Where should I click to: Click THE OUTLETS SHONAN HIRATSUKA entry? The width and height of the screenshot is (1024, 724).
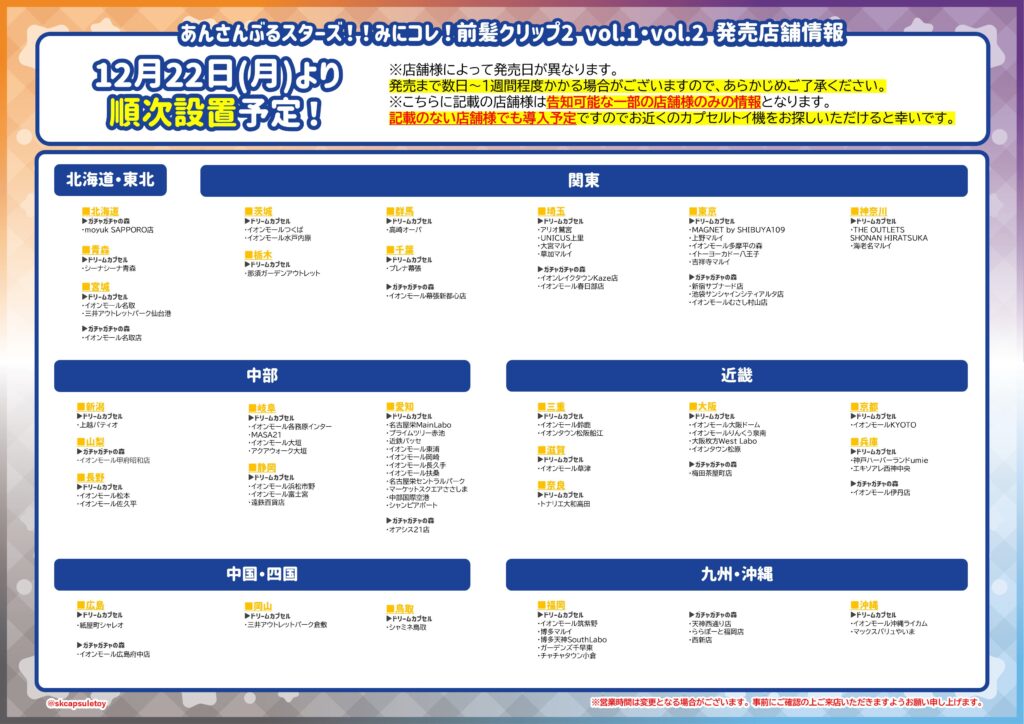pos(889,234)
